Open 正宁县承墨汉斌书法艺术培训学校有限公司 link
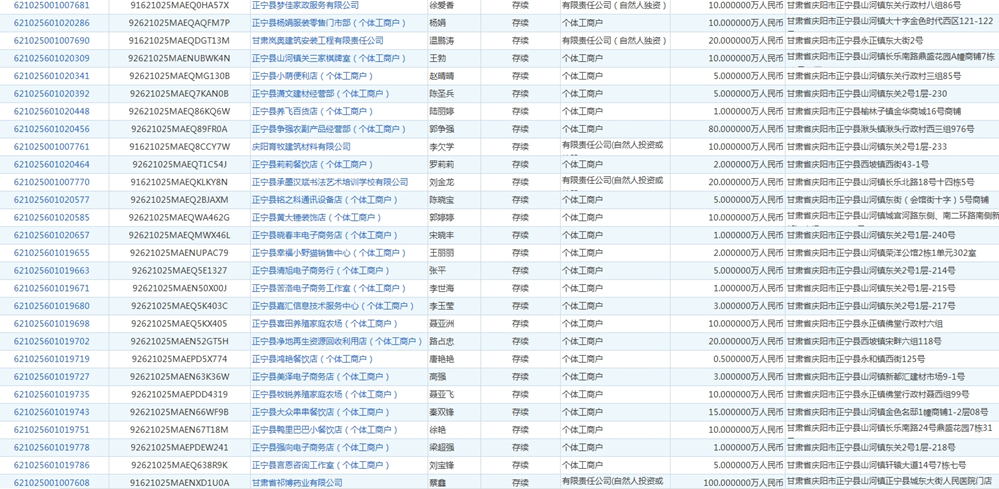 [x=329, y=182]
